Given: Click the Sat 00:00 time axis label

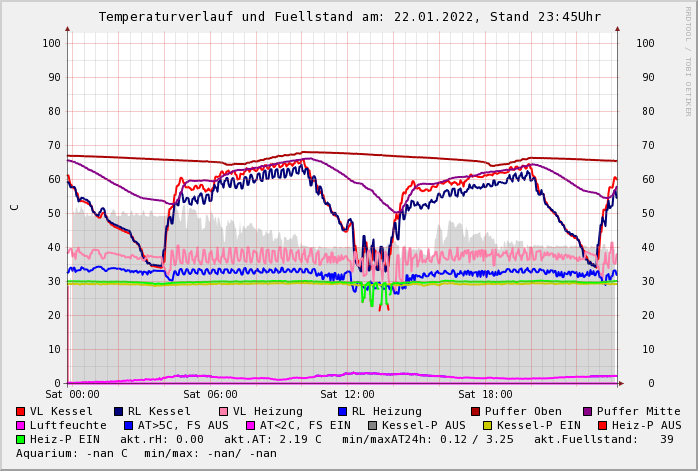Looking at the screenshot, I should tap(72, 395).
